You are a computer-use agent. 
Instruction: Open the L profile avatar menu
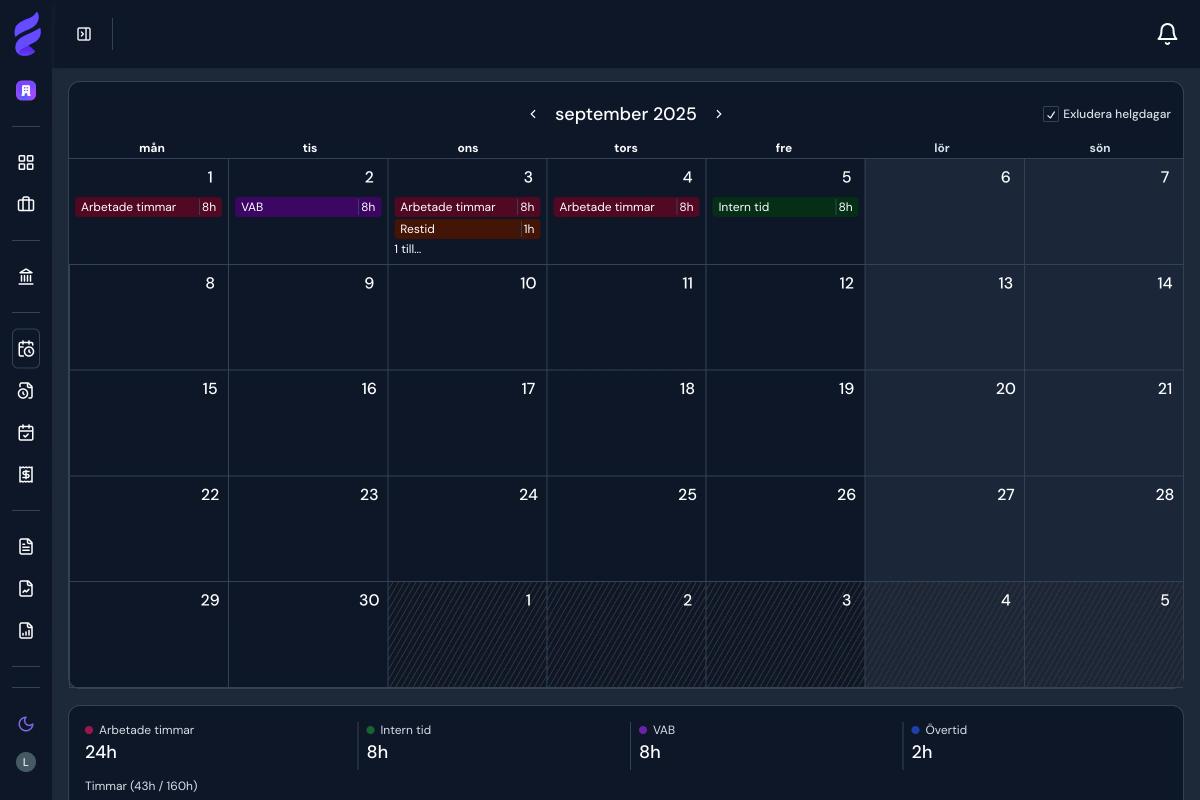pyautogui.click(x=26, y=762)
